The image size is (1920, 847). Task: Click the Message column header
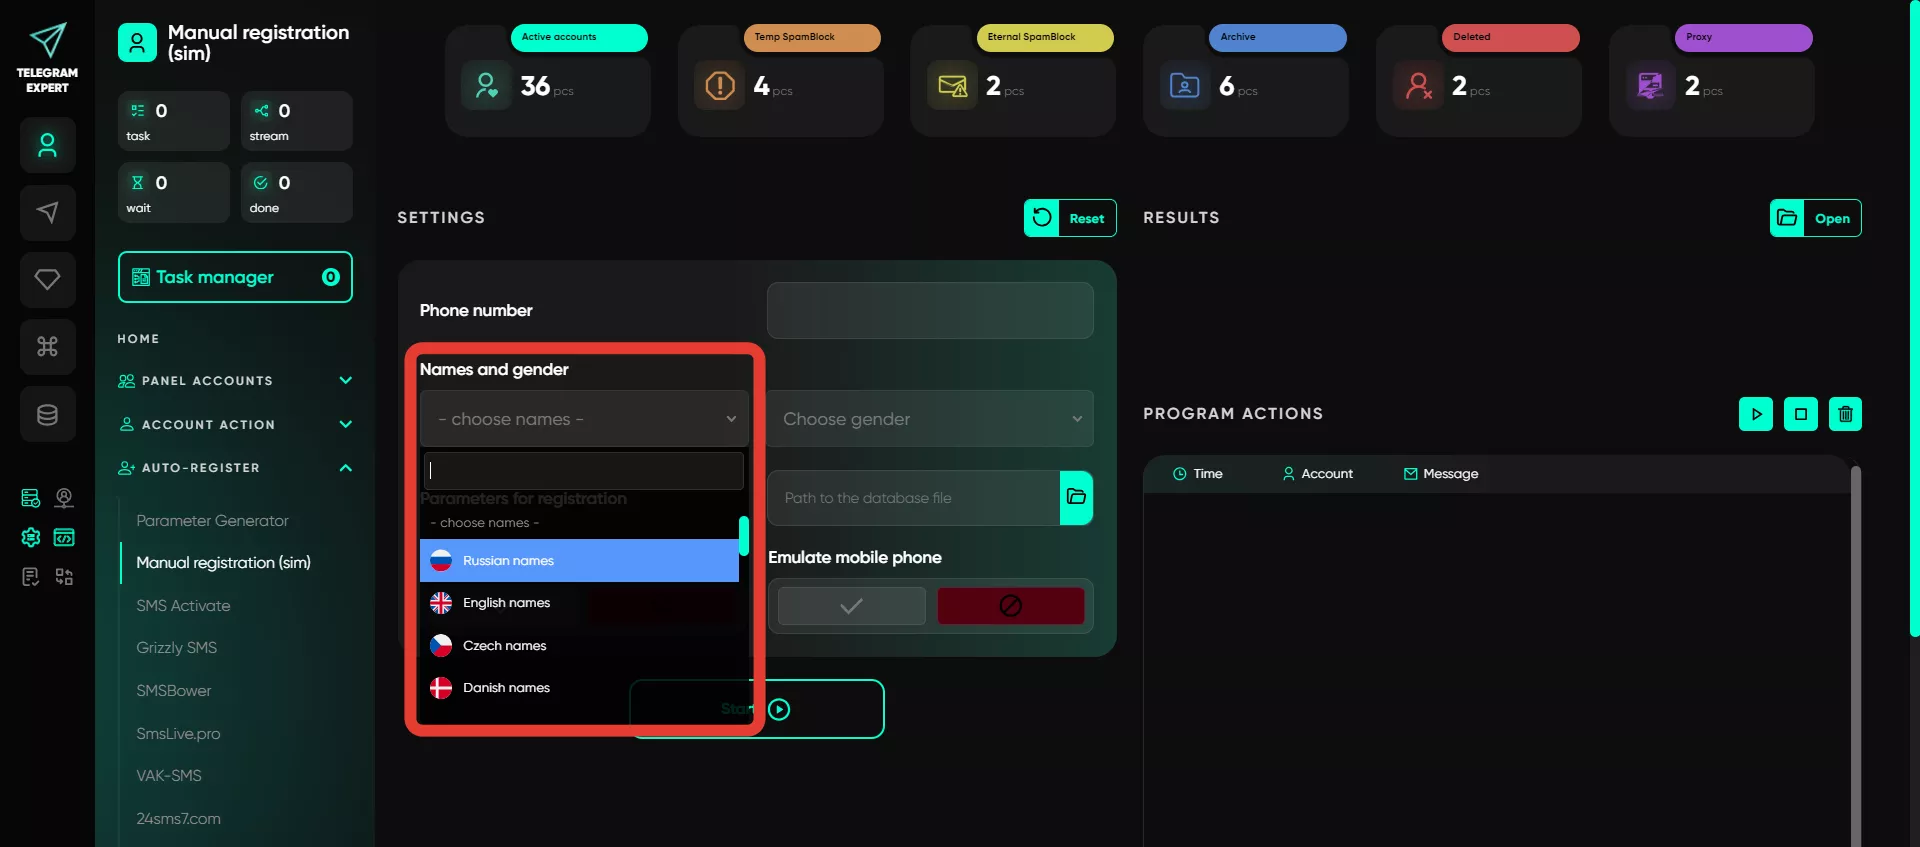1441,473
